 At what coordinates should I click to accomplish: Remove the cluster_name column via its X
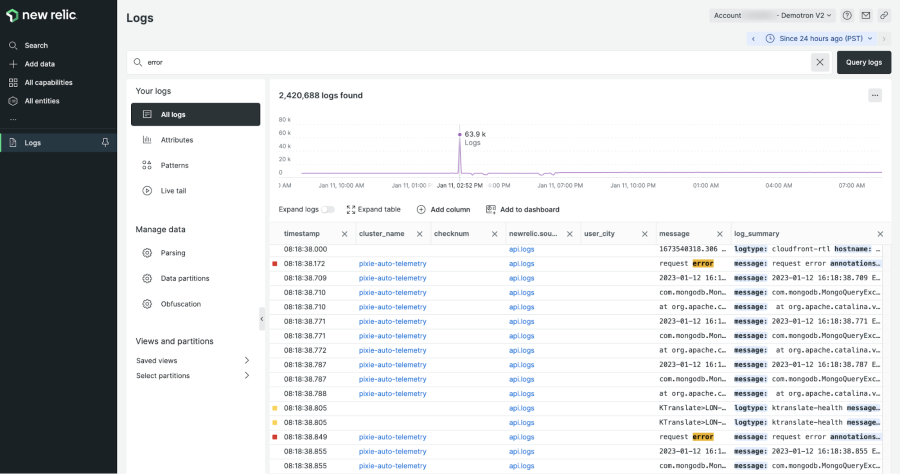pos(420,234)
